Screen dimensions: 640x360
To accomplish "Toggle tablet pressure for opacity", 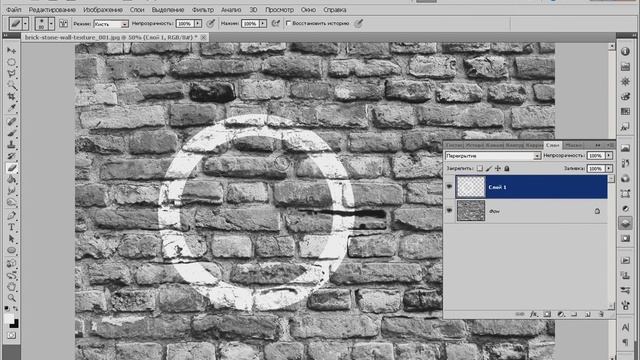I will pyautogui.click(x=211, y=24).
